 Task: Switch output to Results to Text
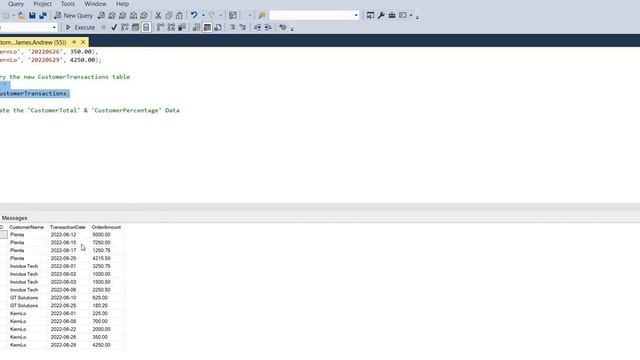(196, 27)
